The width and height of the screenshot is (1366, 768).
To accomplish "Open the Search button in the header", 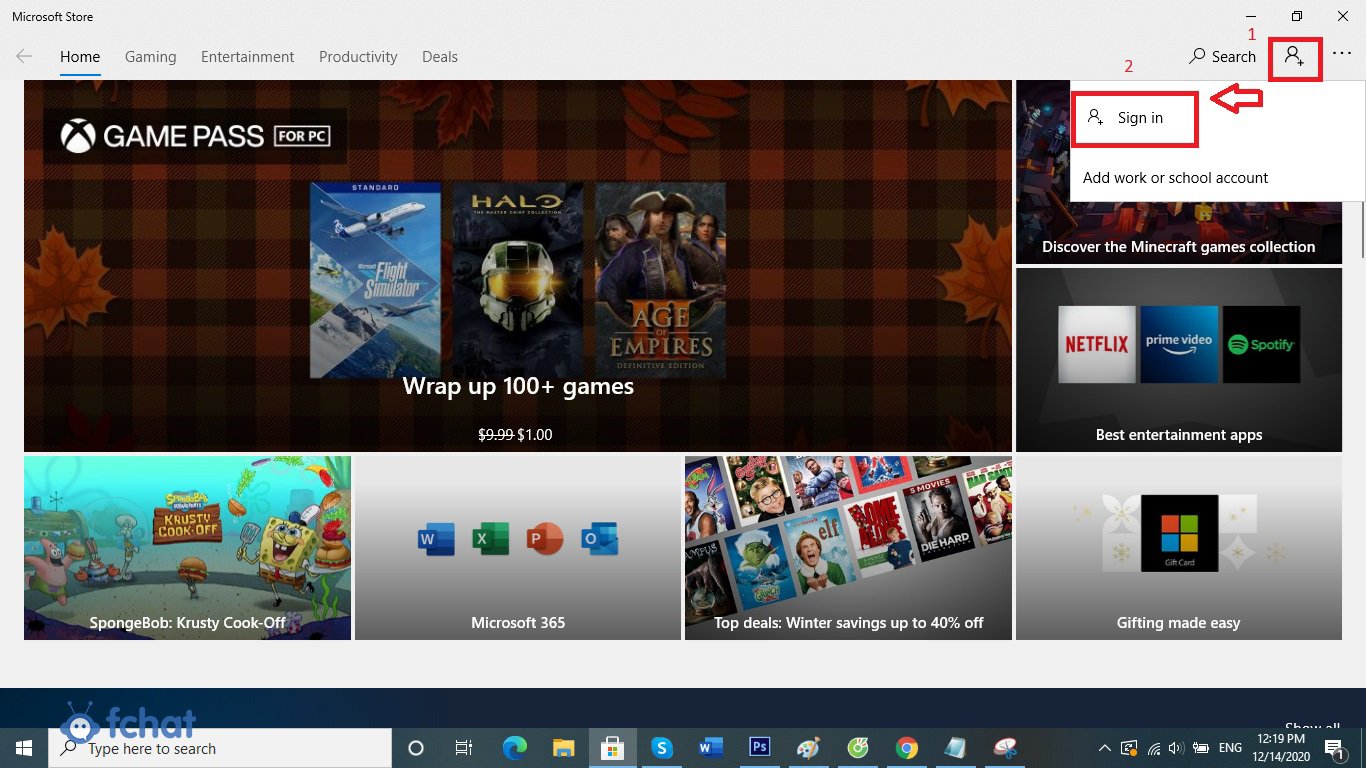I will point(1222,57).
